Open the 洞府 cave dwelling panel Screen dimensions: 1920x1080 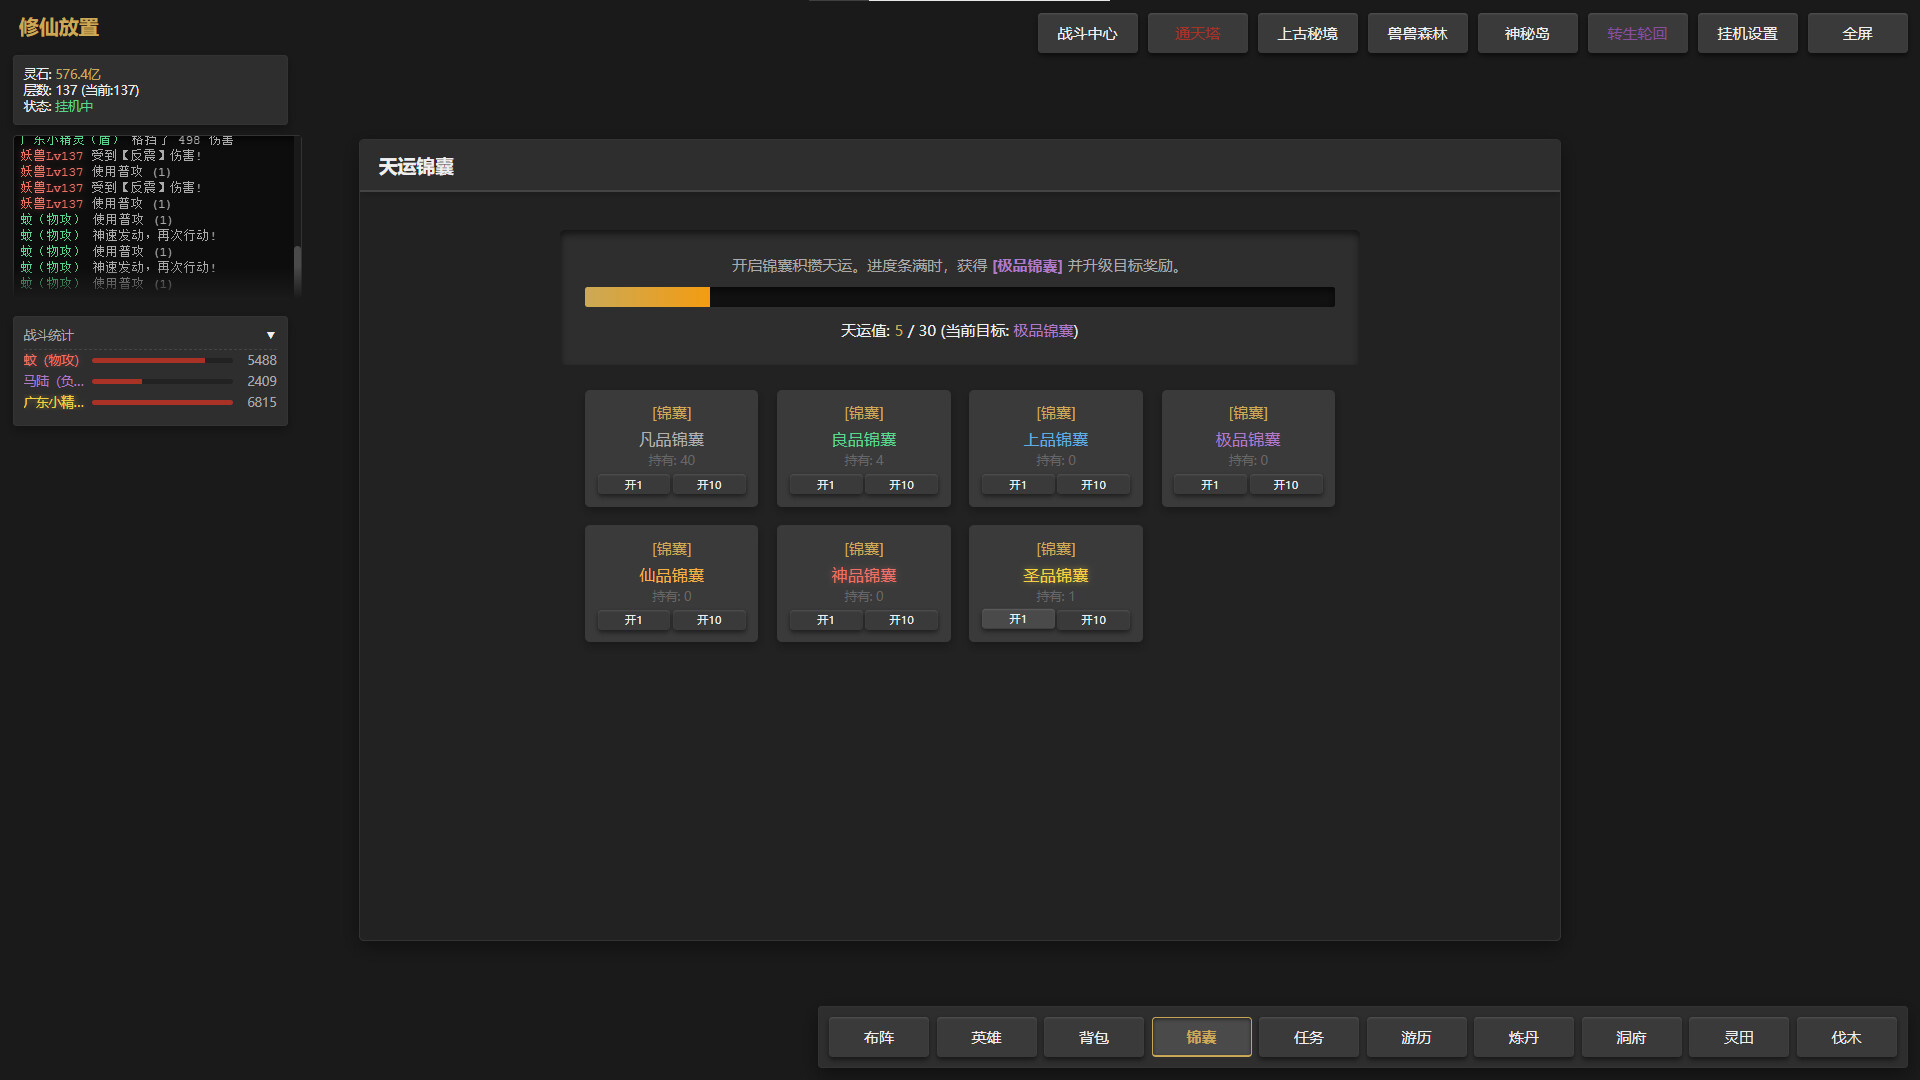[1631, 1037]
